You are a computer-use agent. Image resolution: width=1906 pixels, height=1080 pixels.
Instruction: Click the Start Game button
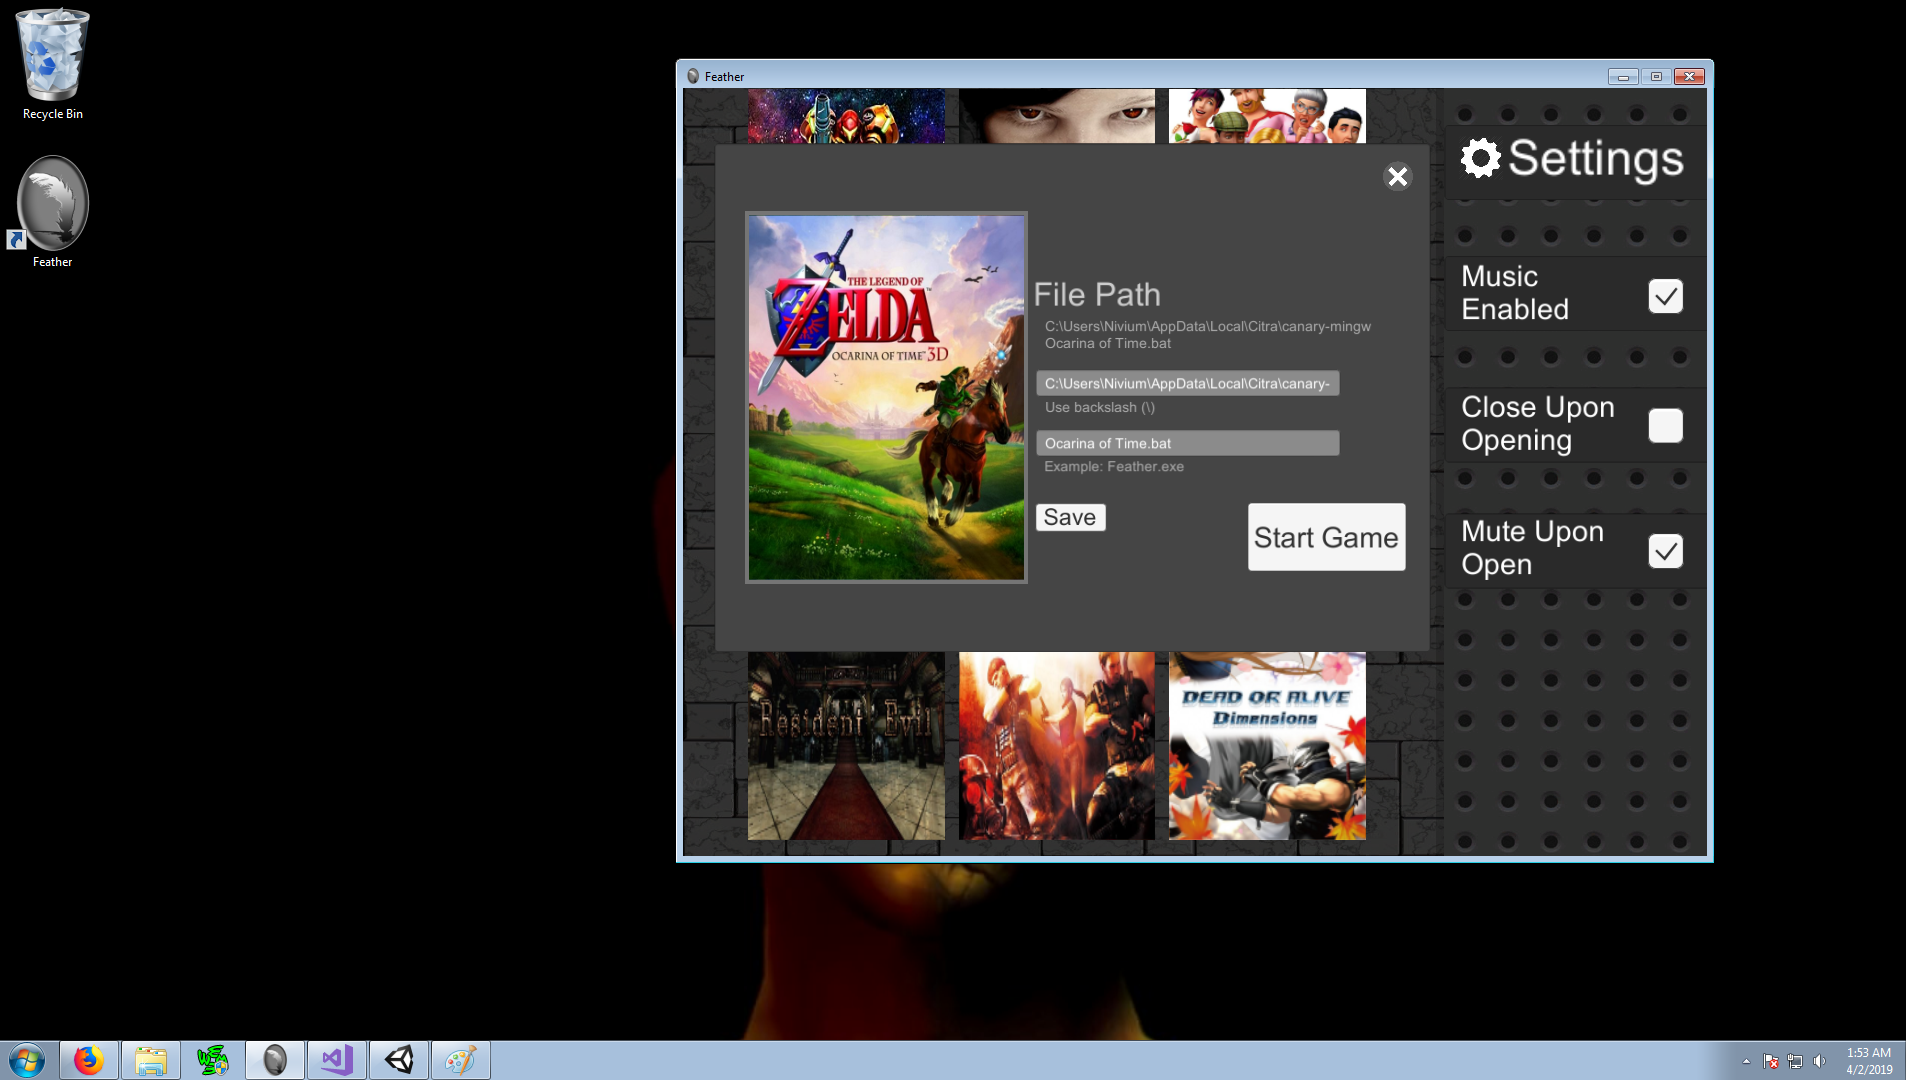click(x=1326, y=537)
